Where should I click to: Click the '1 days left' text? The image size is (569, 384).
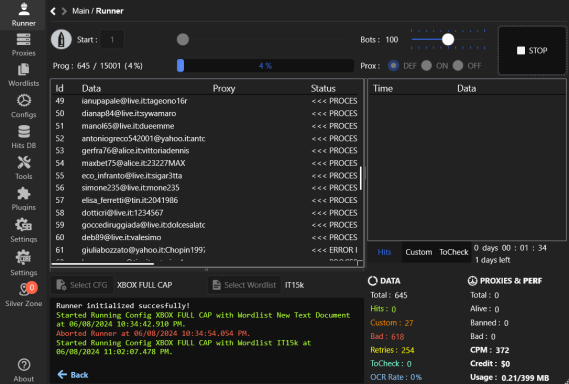492,260
